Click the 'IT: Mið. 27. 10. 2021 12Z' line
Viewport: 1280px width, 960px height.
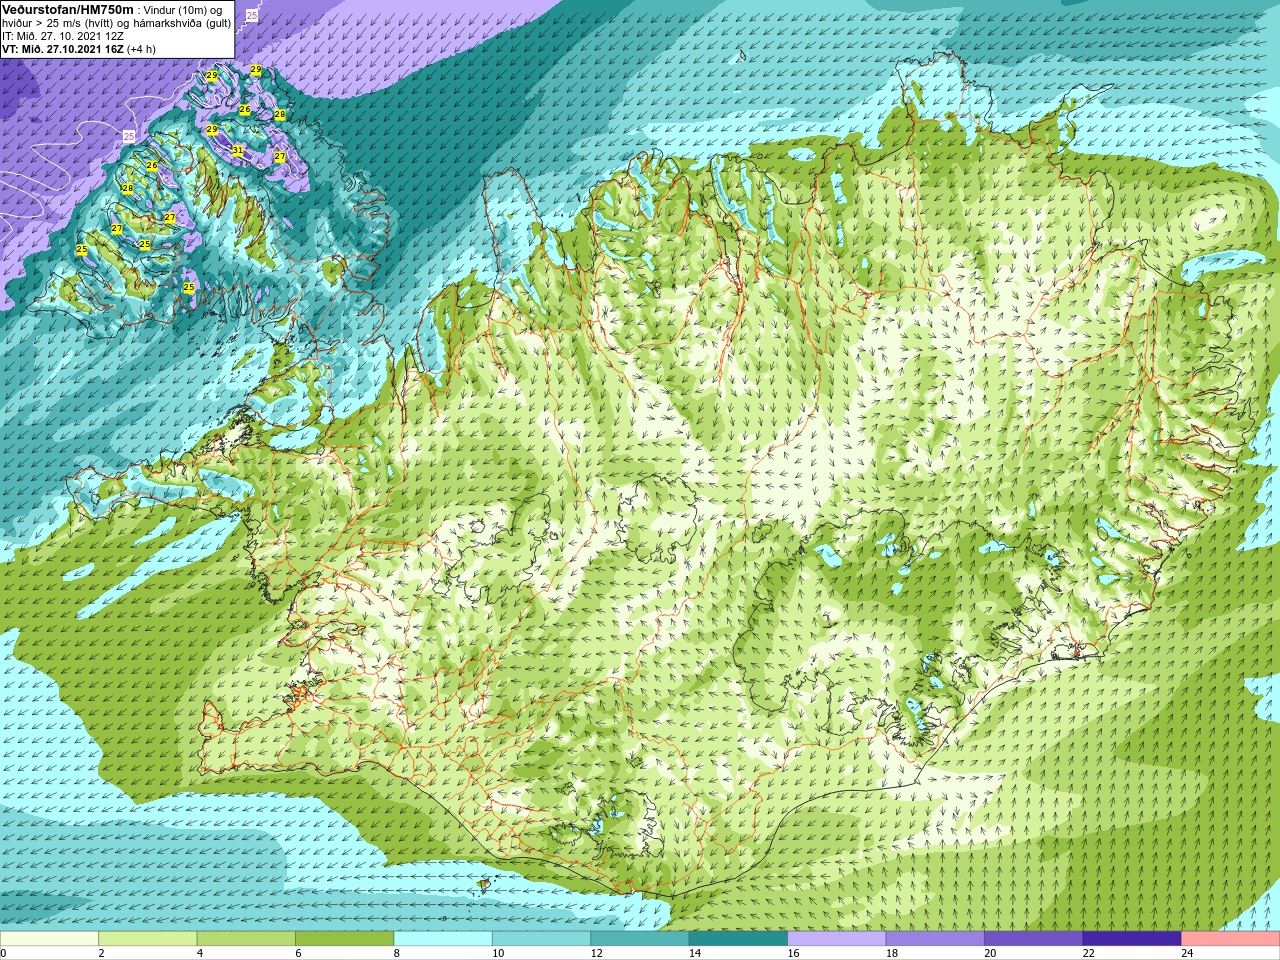[63, 36]
